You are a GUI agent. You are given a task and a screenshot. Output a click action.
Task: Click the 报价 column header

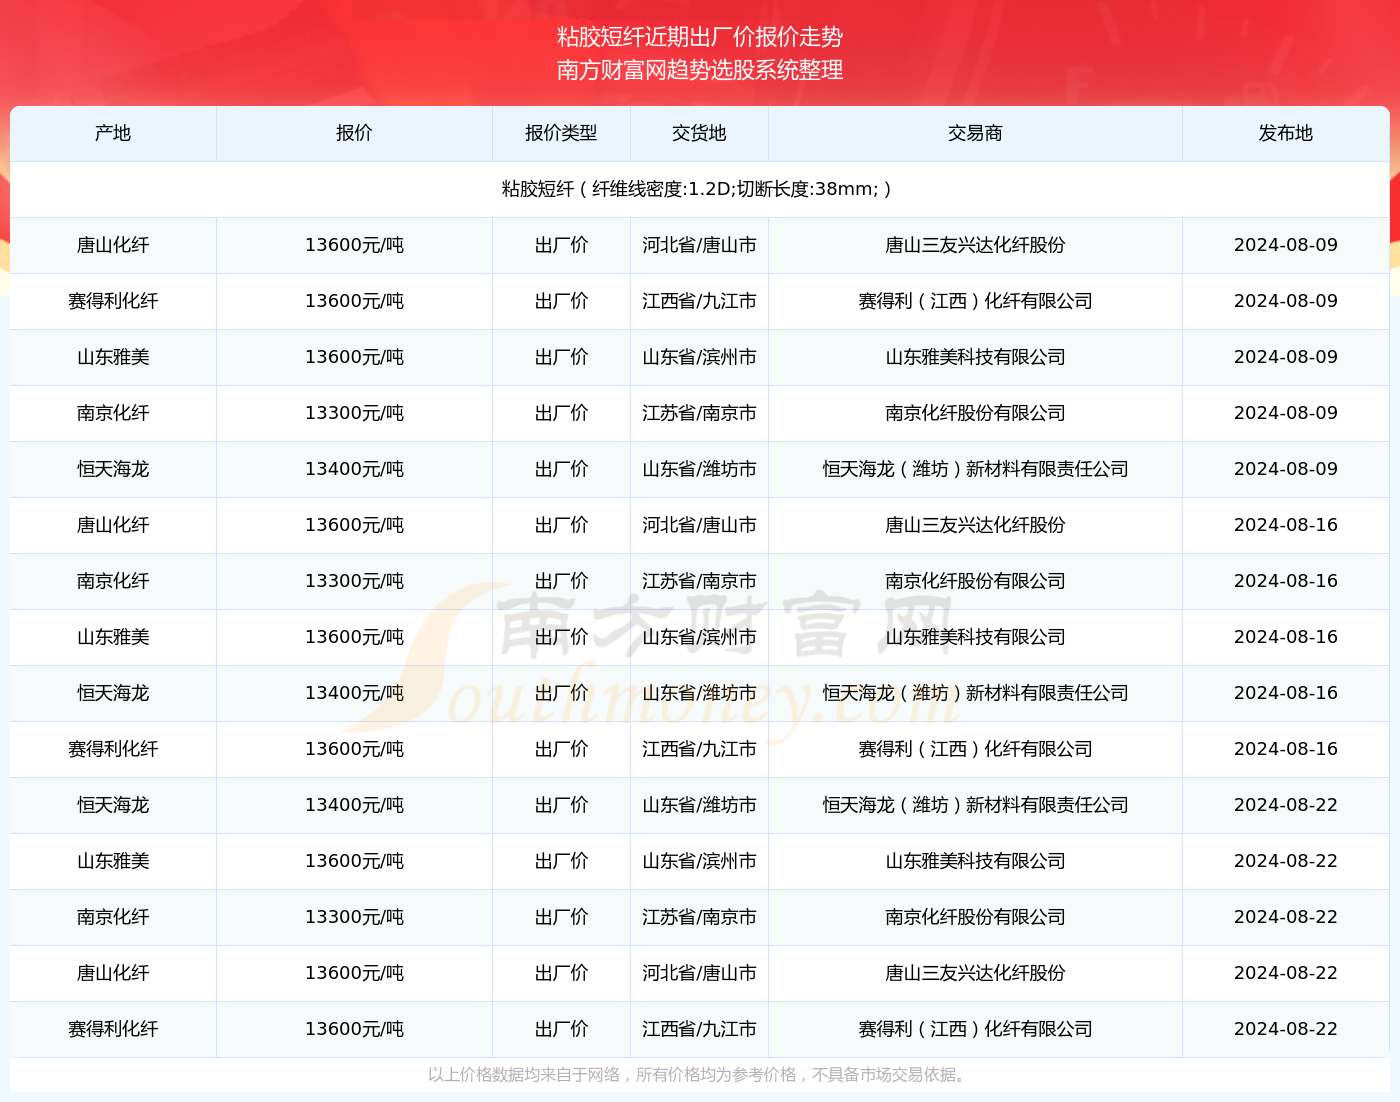(x=354, y=133)
